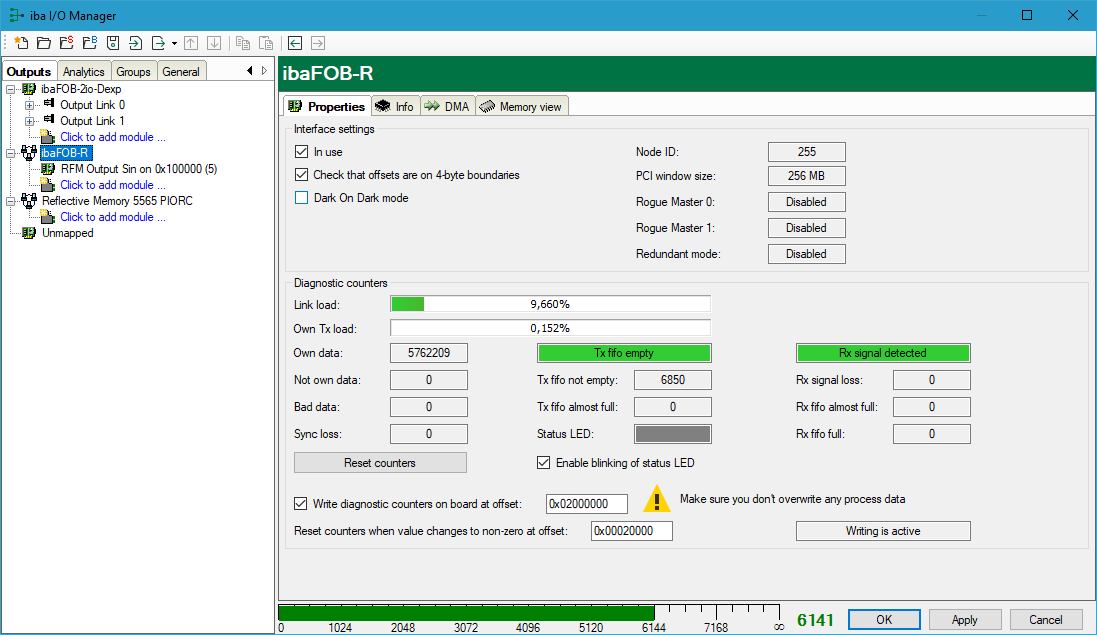Screen dimensions: 1097x635
Task: Click the Apply button
Action: tap(964, 620)
